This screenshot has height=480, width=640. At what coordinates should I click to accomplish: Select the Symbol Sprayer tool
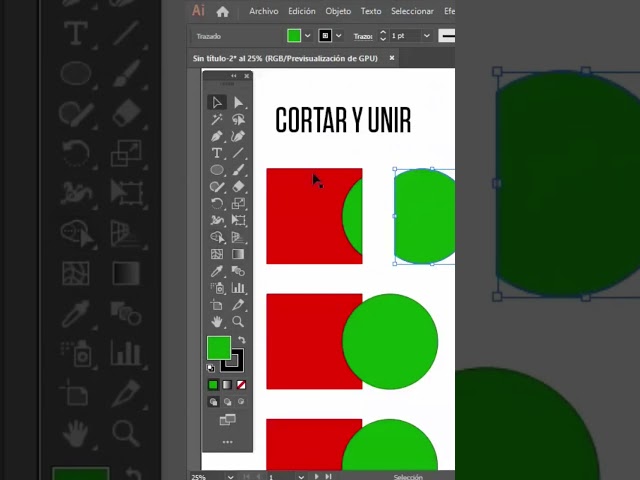pyautogui.click(x=217, y=288)
